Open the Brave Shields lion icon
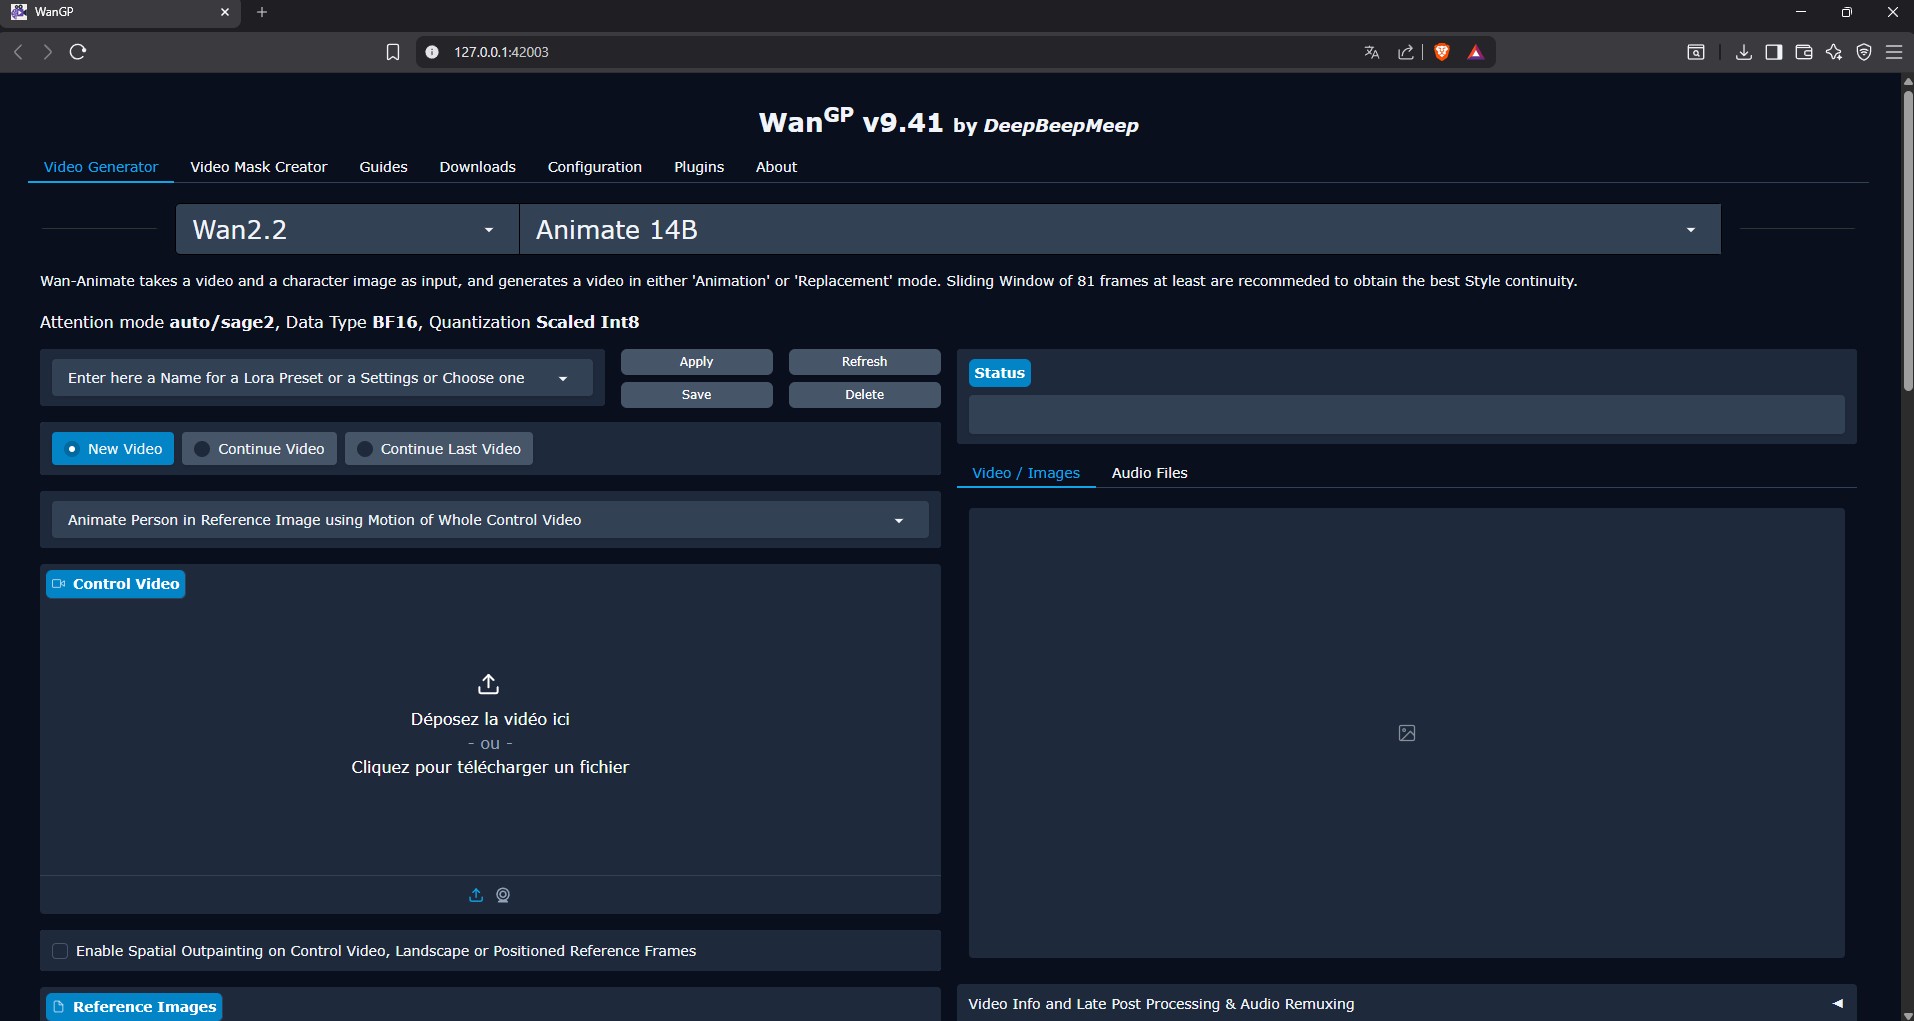 click(x=1442, y=52)
